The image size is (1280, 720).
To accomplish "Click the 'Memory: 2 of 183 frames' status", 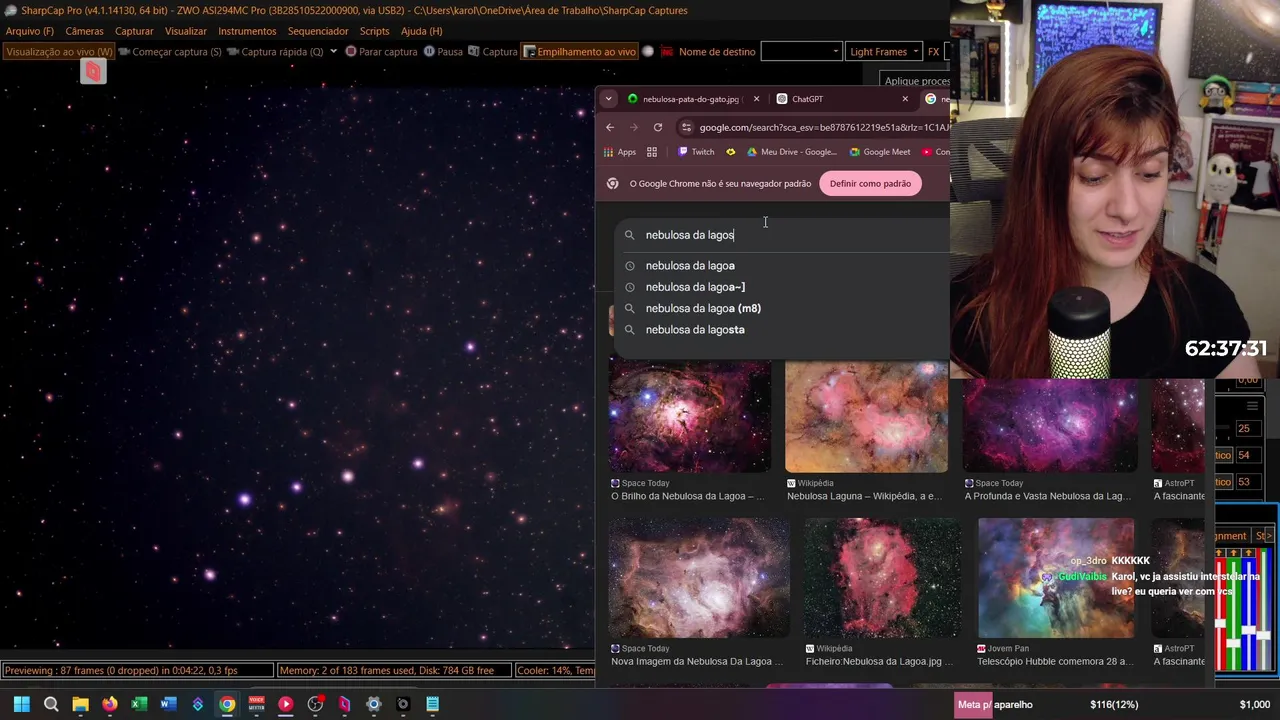I will point(393,671).
